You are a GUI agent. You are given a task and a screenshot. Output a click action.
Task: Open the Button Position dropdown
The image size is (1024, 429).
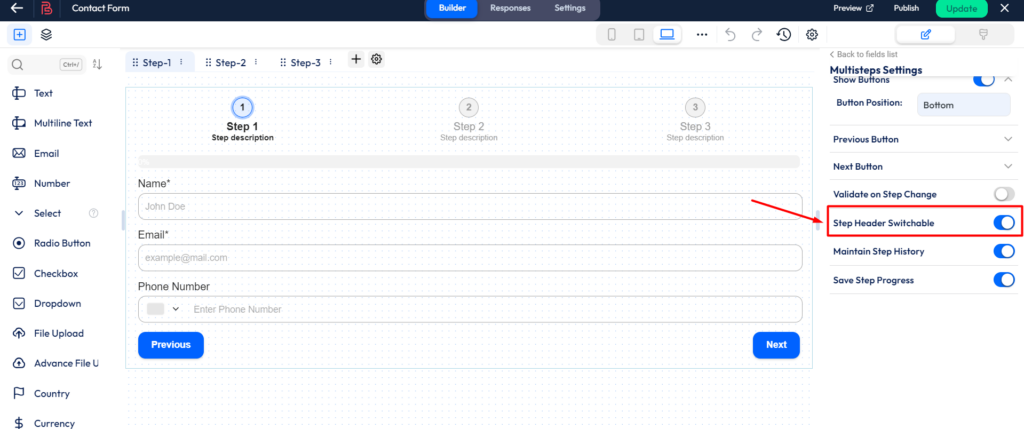click(963, 104)
